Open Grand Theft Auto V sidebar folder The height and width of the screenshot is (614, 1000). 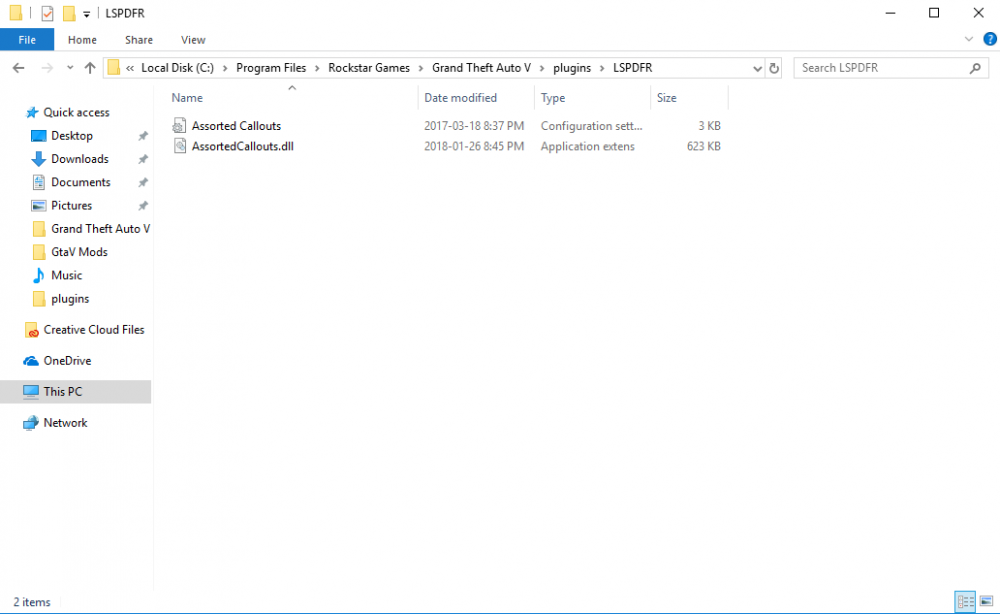click(x=100, y=229)
